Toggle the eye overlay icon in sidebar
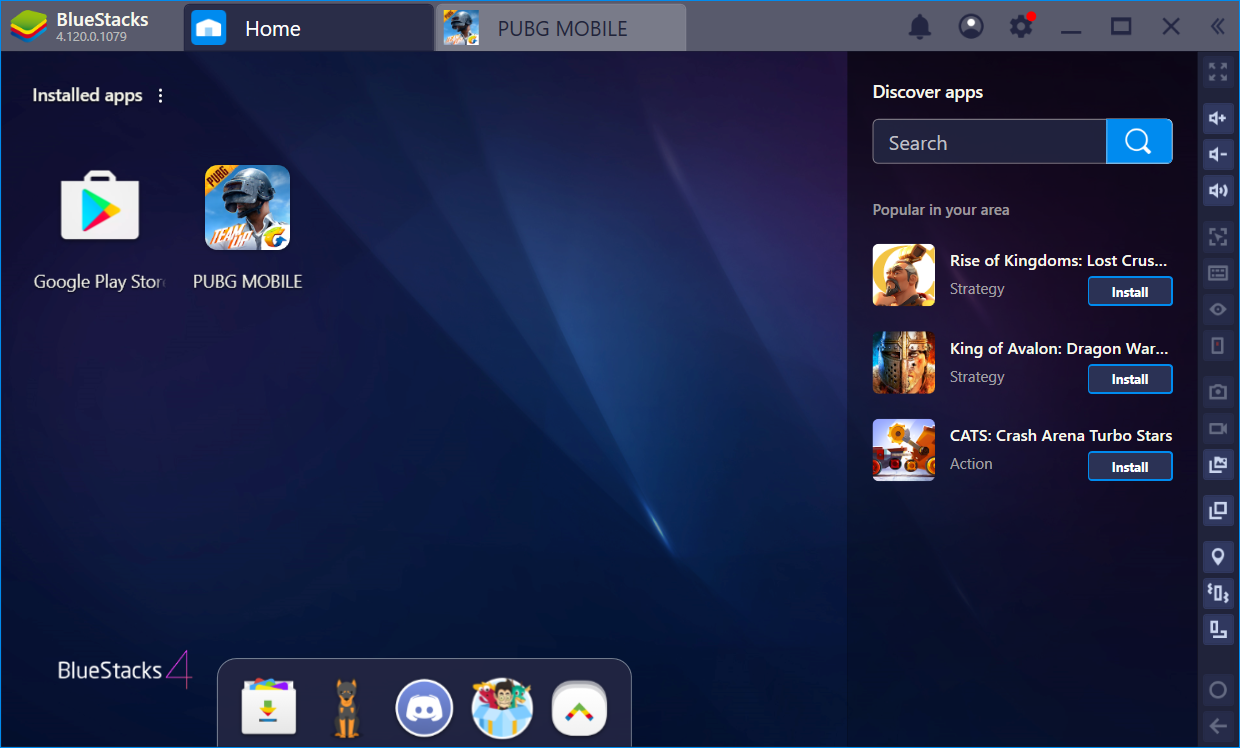This screenshot has width=1240, height=748. click(x=1217, y=309)
